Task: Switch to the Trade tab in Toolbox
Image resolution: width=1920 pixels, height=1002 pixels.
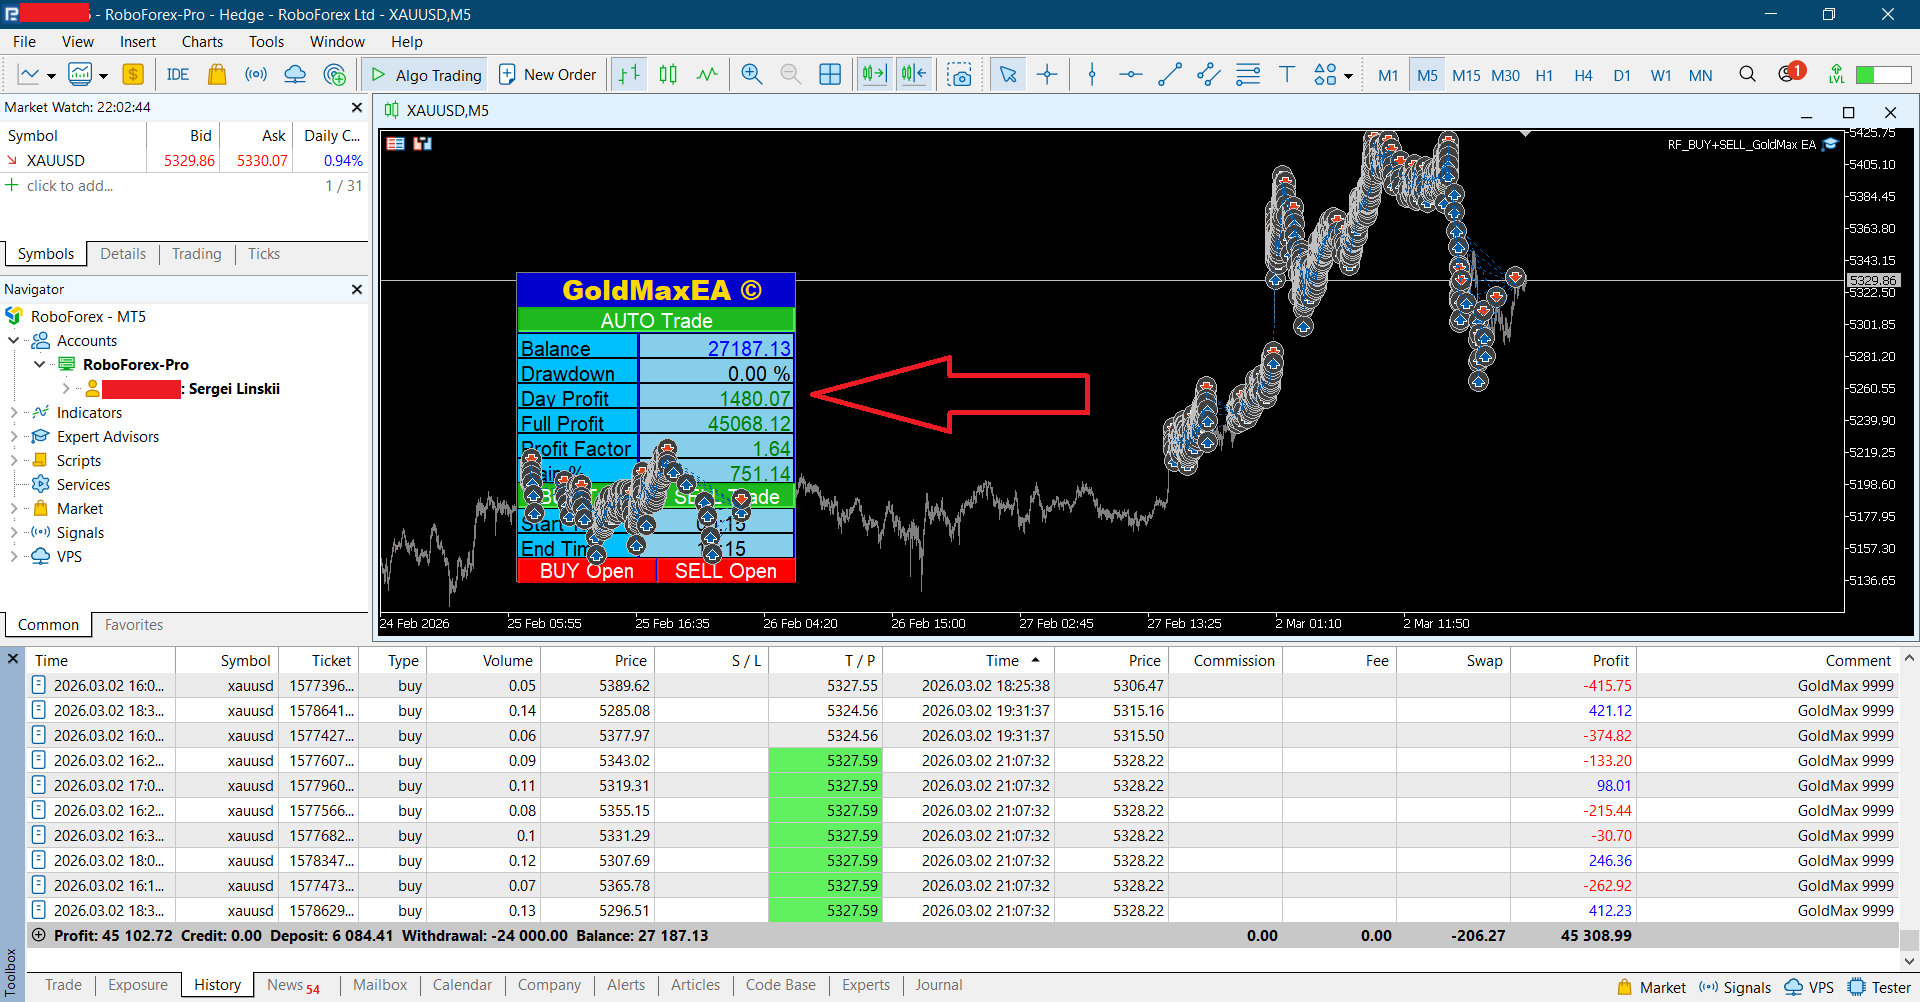Action: 63,985
